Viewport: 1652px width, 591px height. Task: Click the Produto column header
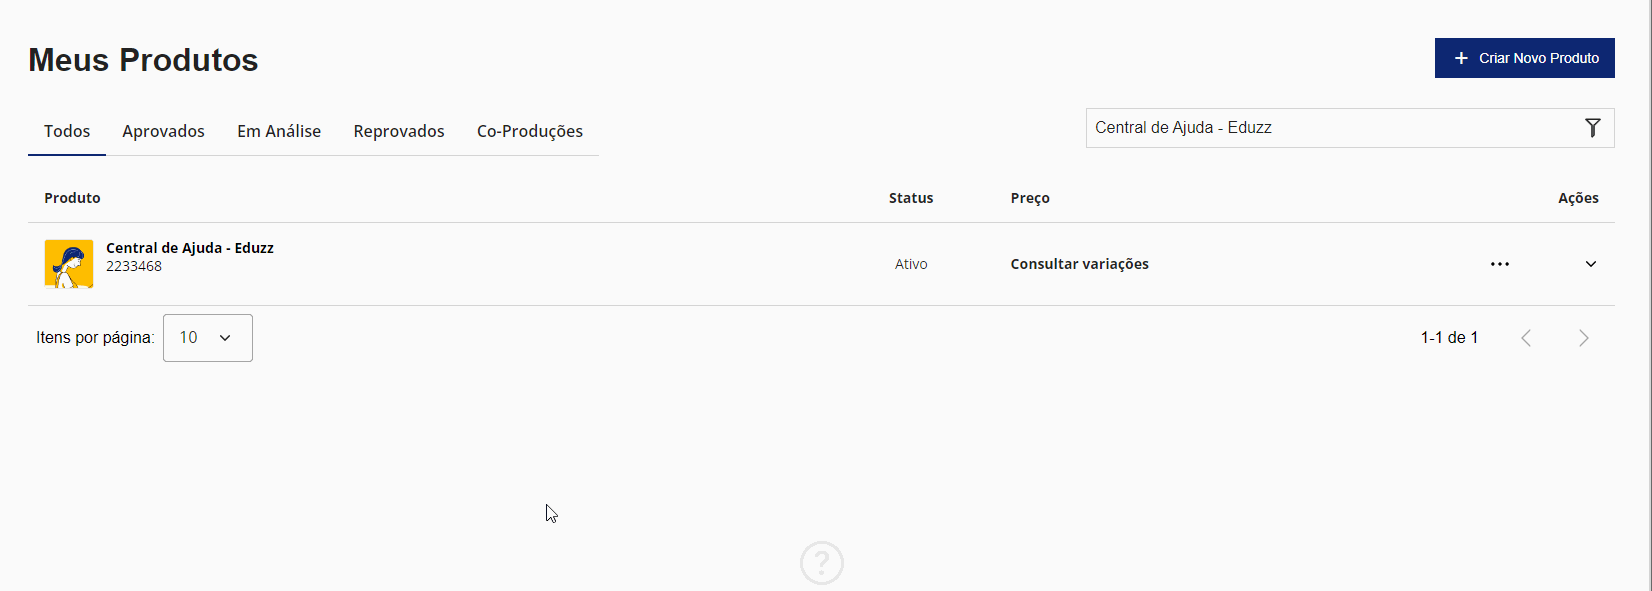tap(72, 198)
